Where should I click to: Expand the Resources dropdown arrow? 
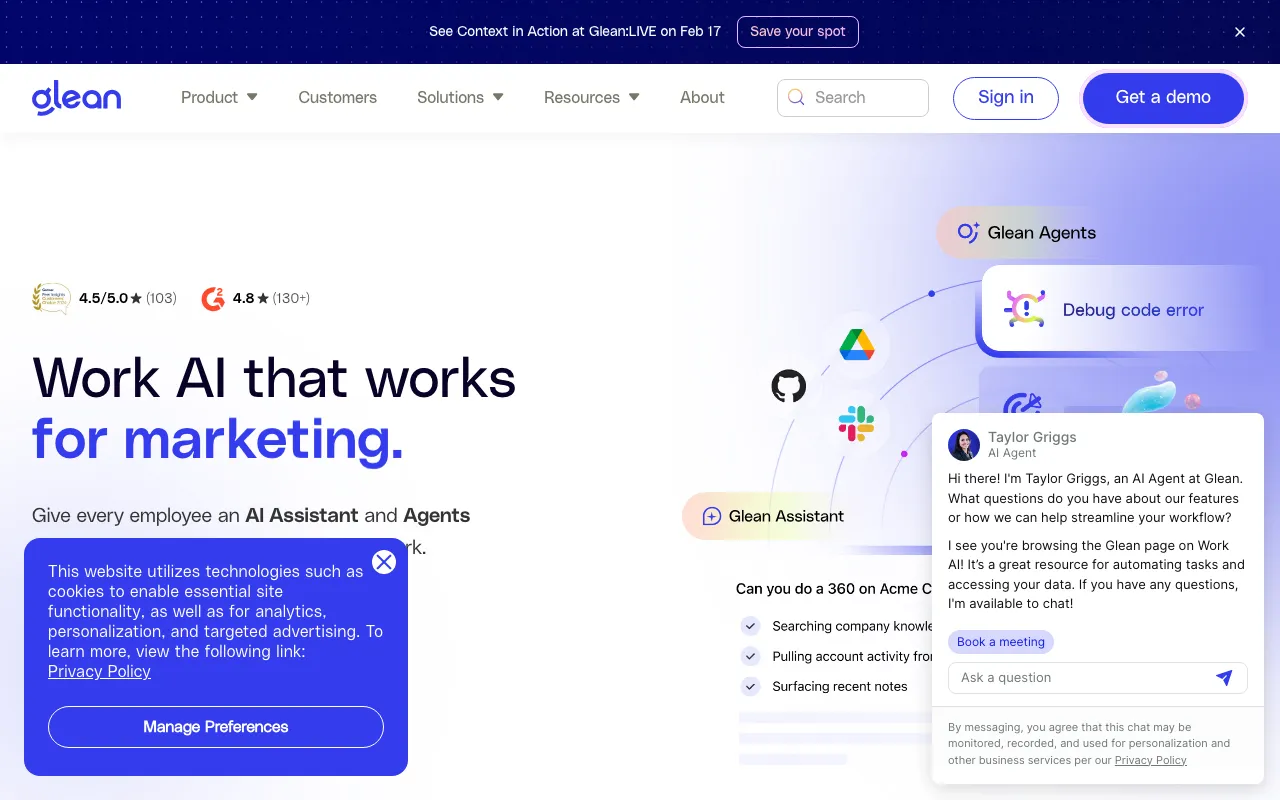[634, 97]
